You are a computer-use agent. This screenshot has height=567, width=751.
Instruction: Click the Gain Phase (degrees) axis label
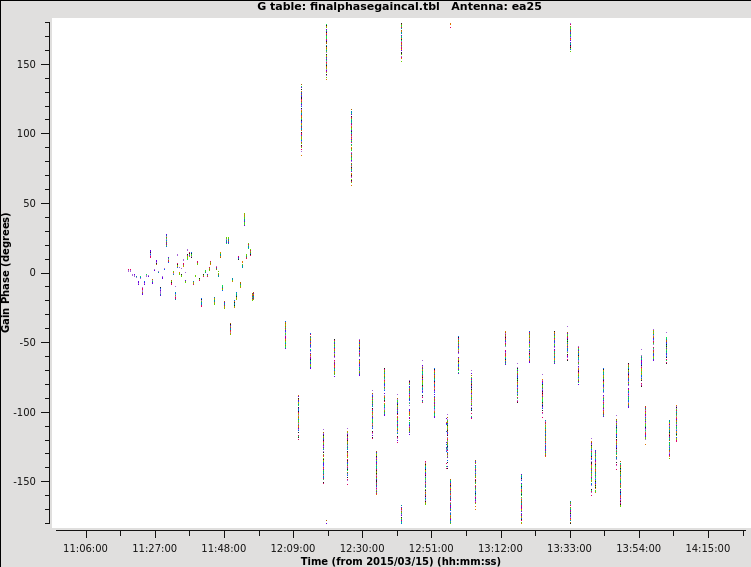point(7,272)
